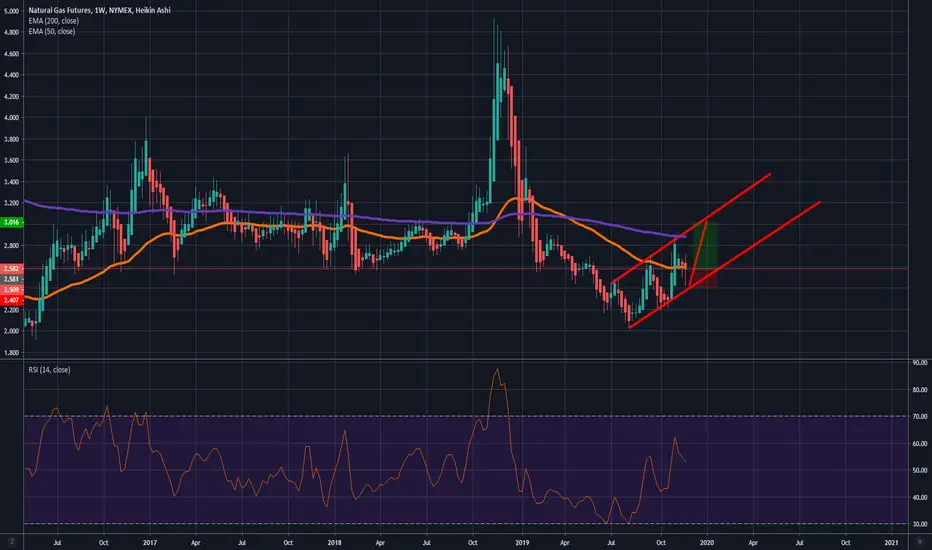Click the timezone icon at bottom-left corner
This screenshot has height=550, width=932.
[x=11, y=542]
